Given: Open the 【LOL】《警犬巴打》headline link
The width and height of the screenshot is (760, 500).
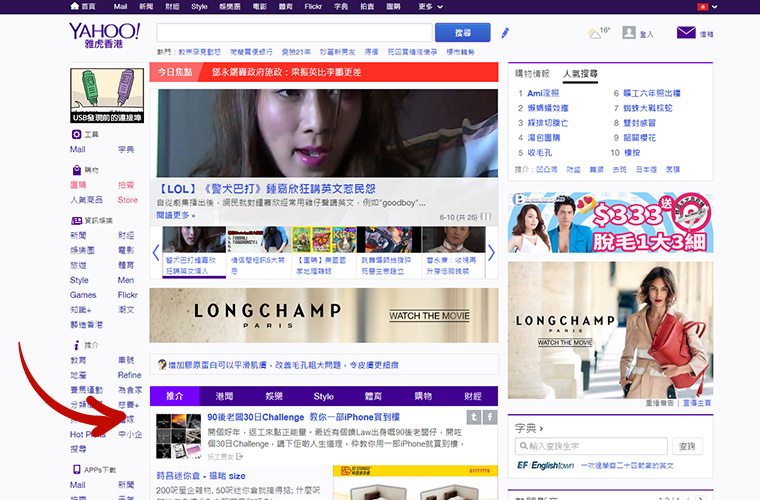Looking at the screenshot, I should (266, 189).
